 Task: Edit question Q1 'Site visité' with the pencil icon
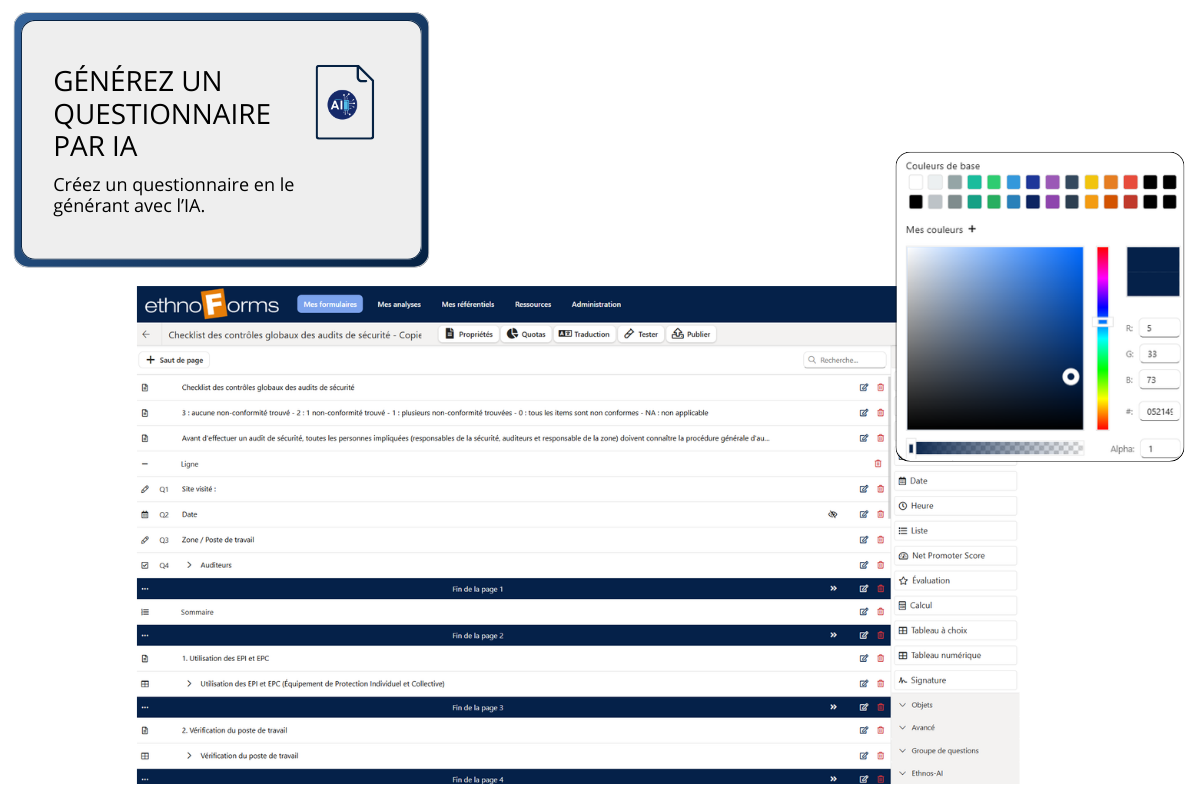click(863, 489)
